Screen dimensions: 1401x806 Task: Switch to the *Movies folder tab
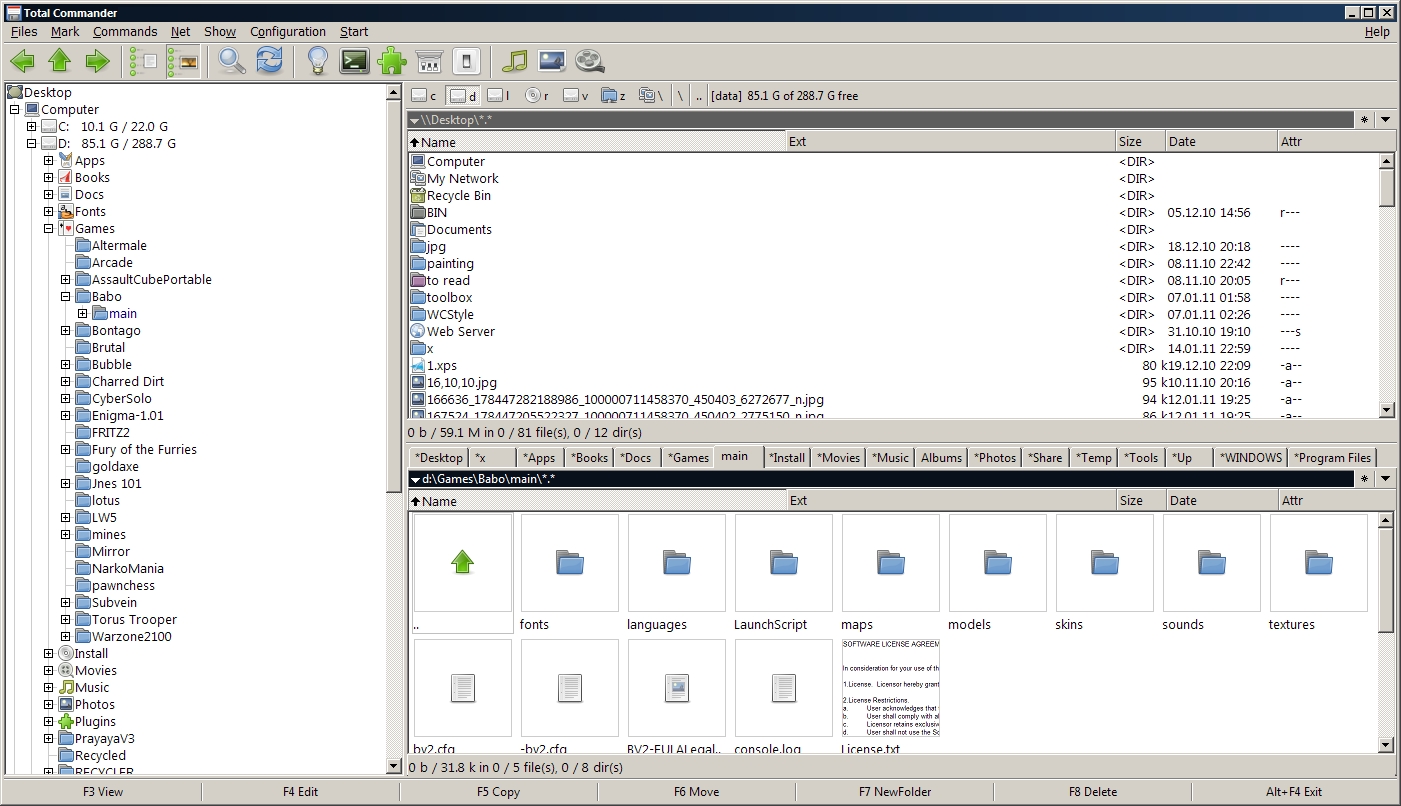(x=838, y=458)
